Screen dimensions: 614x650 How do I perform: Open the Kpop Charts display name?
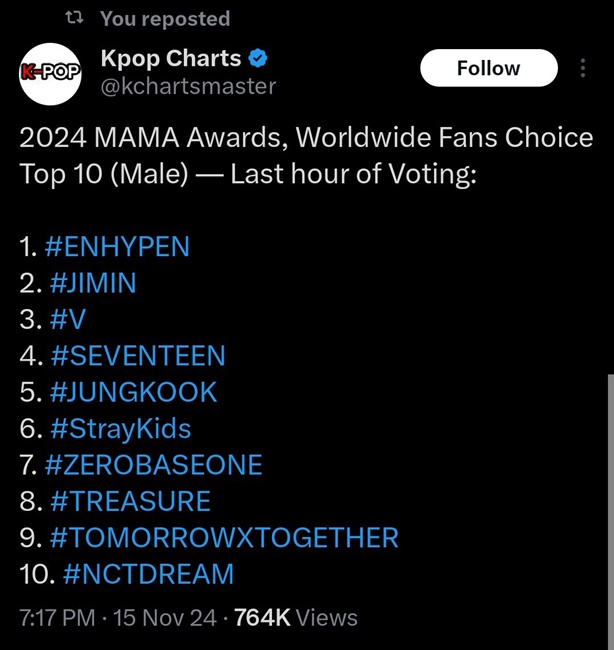coord(171,59)
